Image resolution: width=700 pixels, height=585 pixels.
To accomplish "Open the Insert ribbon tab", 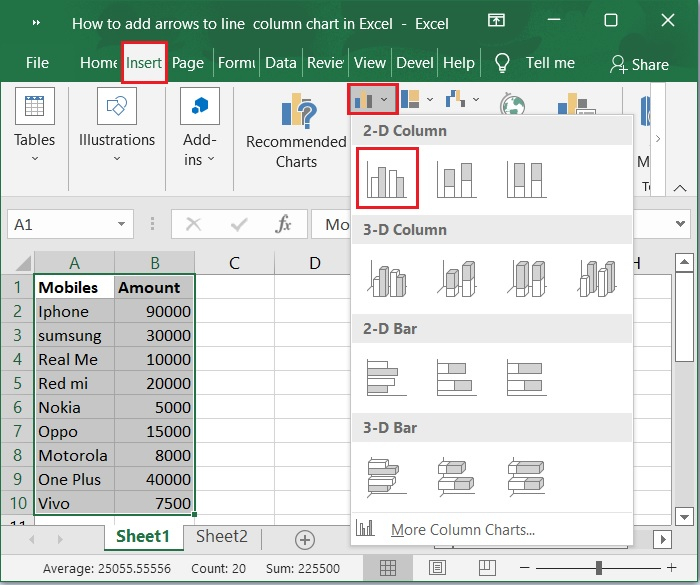I will click(x=144, y=62).
